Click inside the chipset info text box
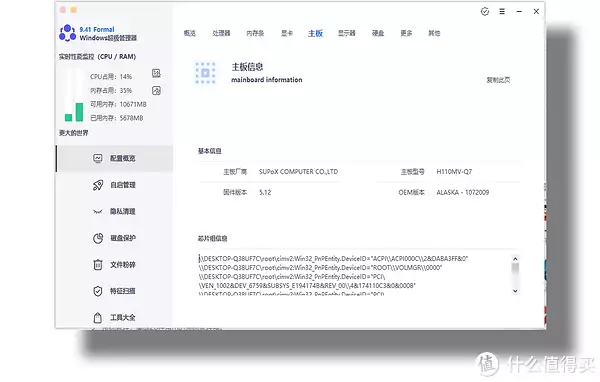 click(354, 275)
